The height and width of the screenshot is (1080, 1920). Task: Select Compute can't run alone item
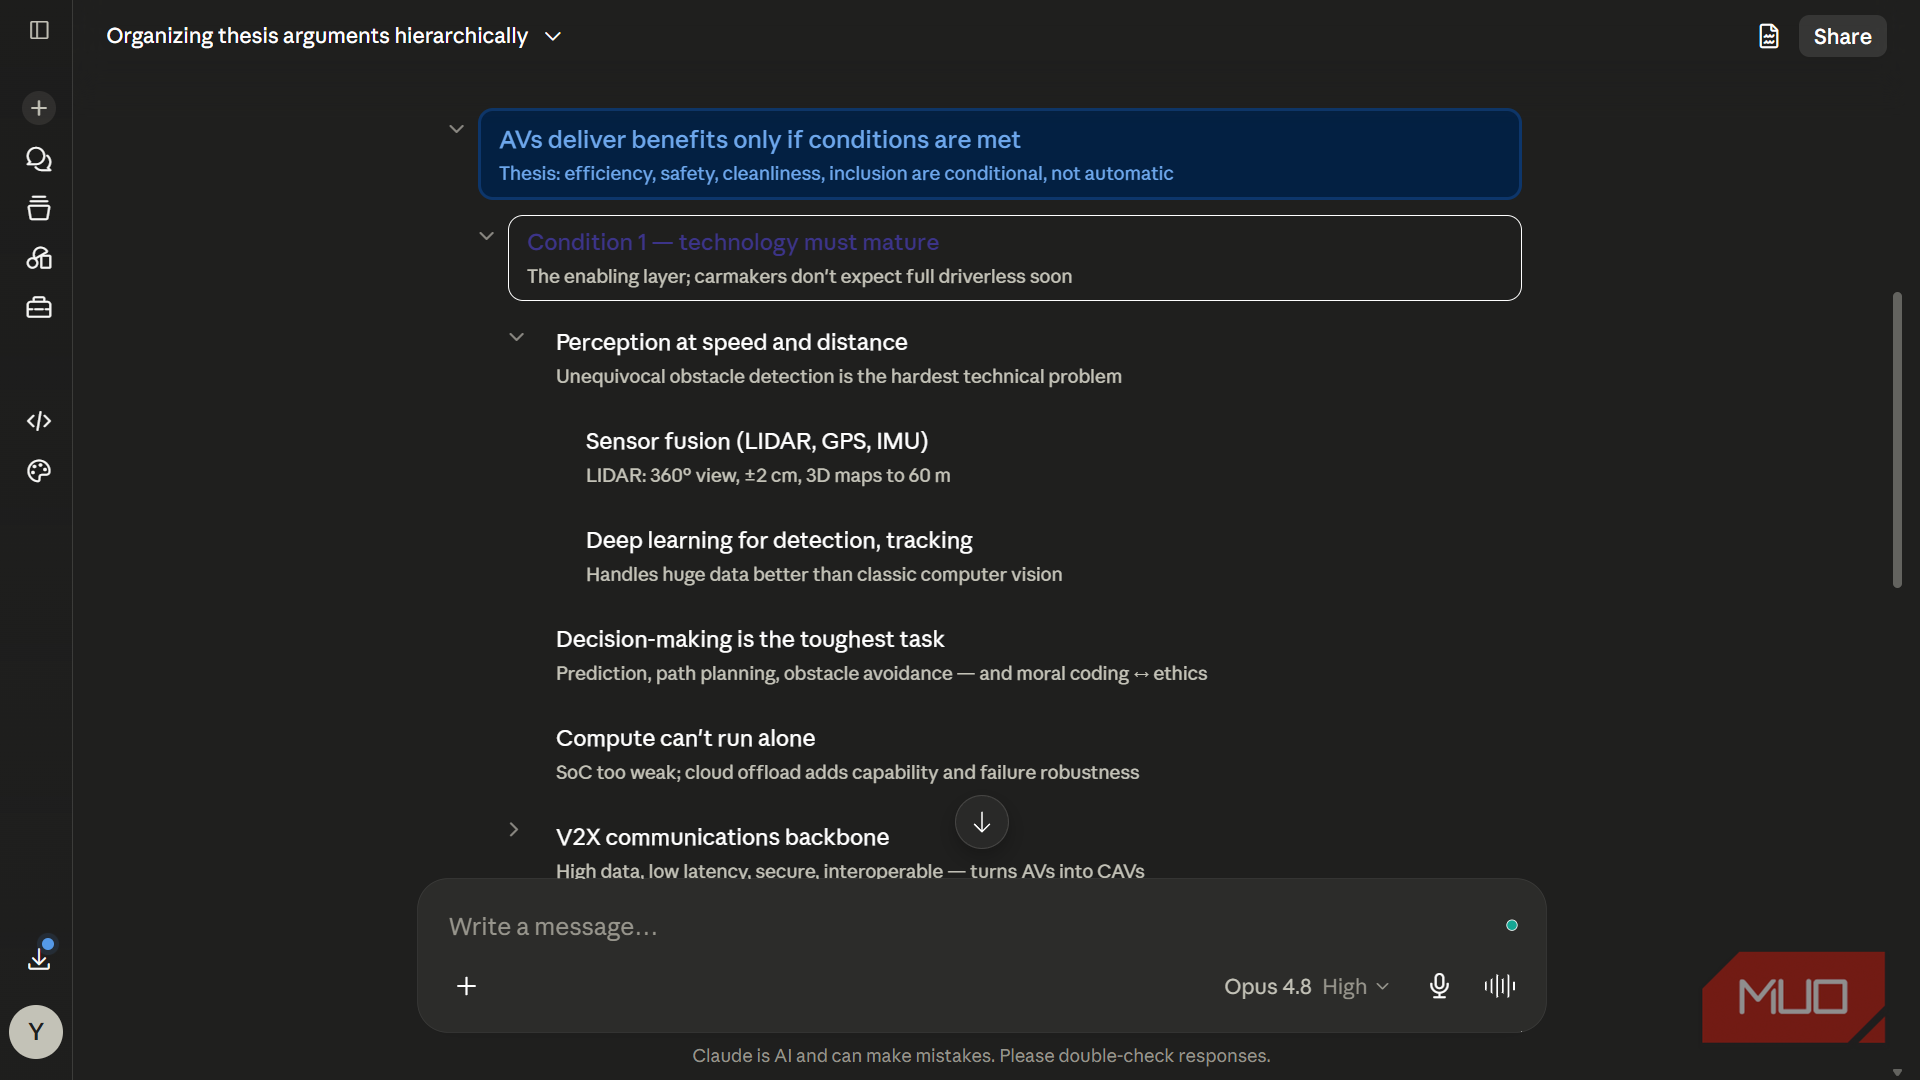point(685,738)
